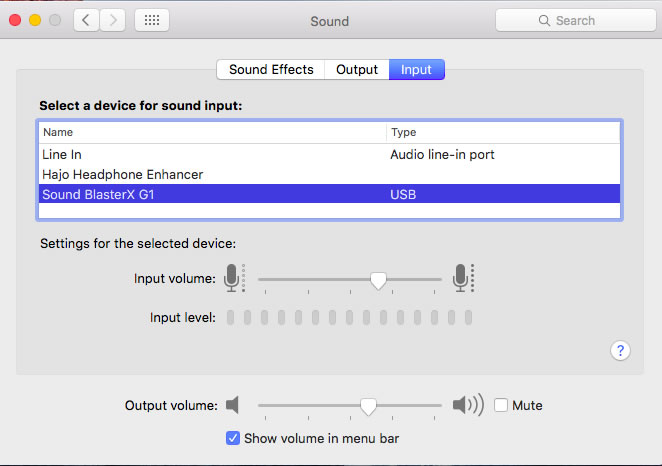662x466 pixels.
Task: Click the low input volume microphone icon
Action: pyautogui.click(x=233, y=278)
